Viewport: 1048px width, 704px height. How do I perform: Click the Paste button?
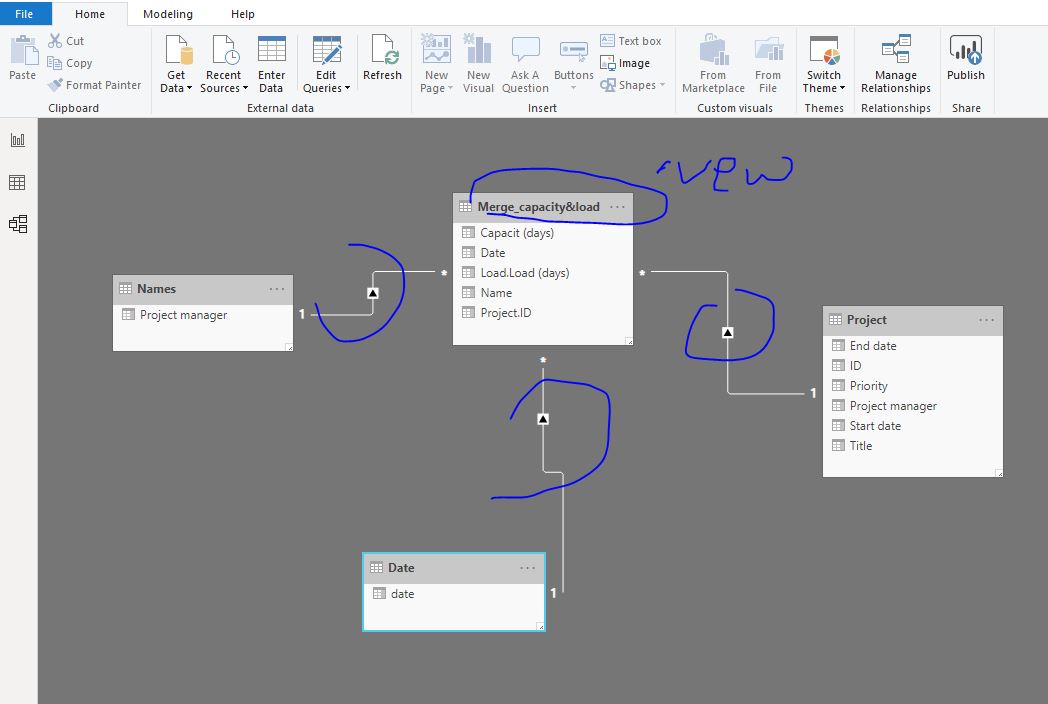(23, 59)
